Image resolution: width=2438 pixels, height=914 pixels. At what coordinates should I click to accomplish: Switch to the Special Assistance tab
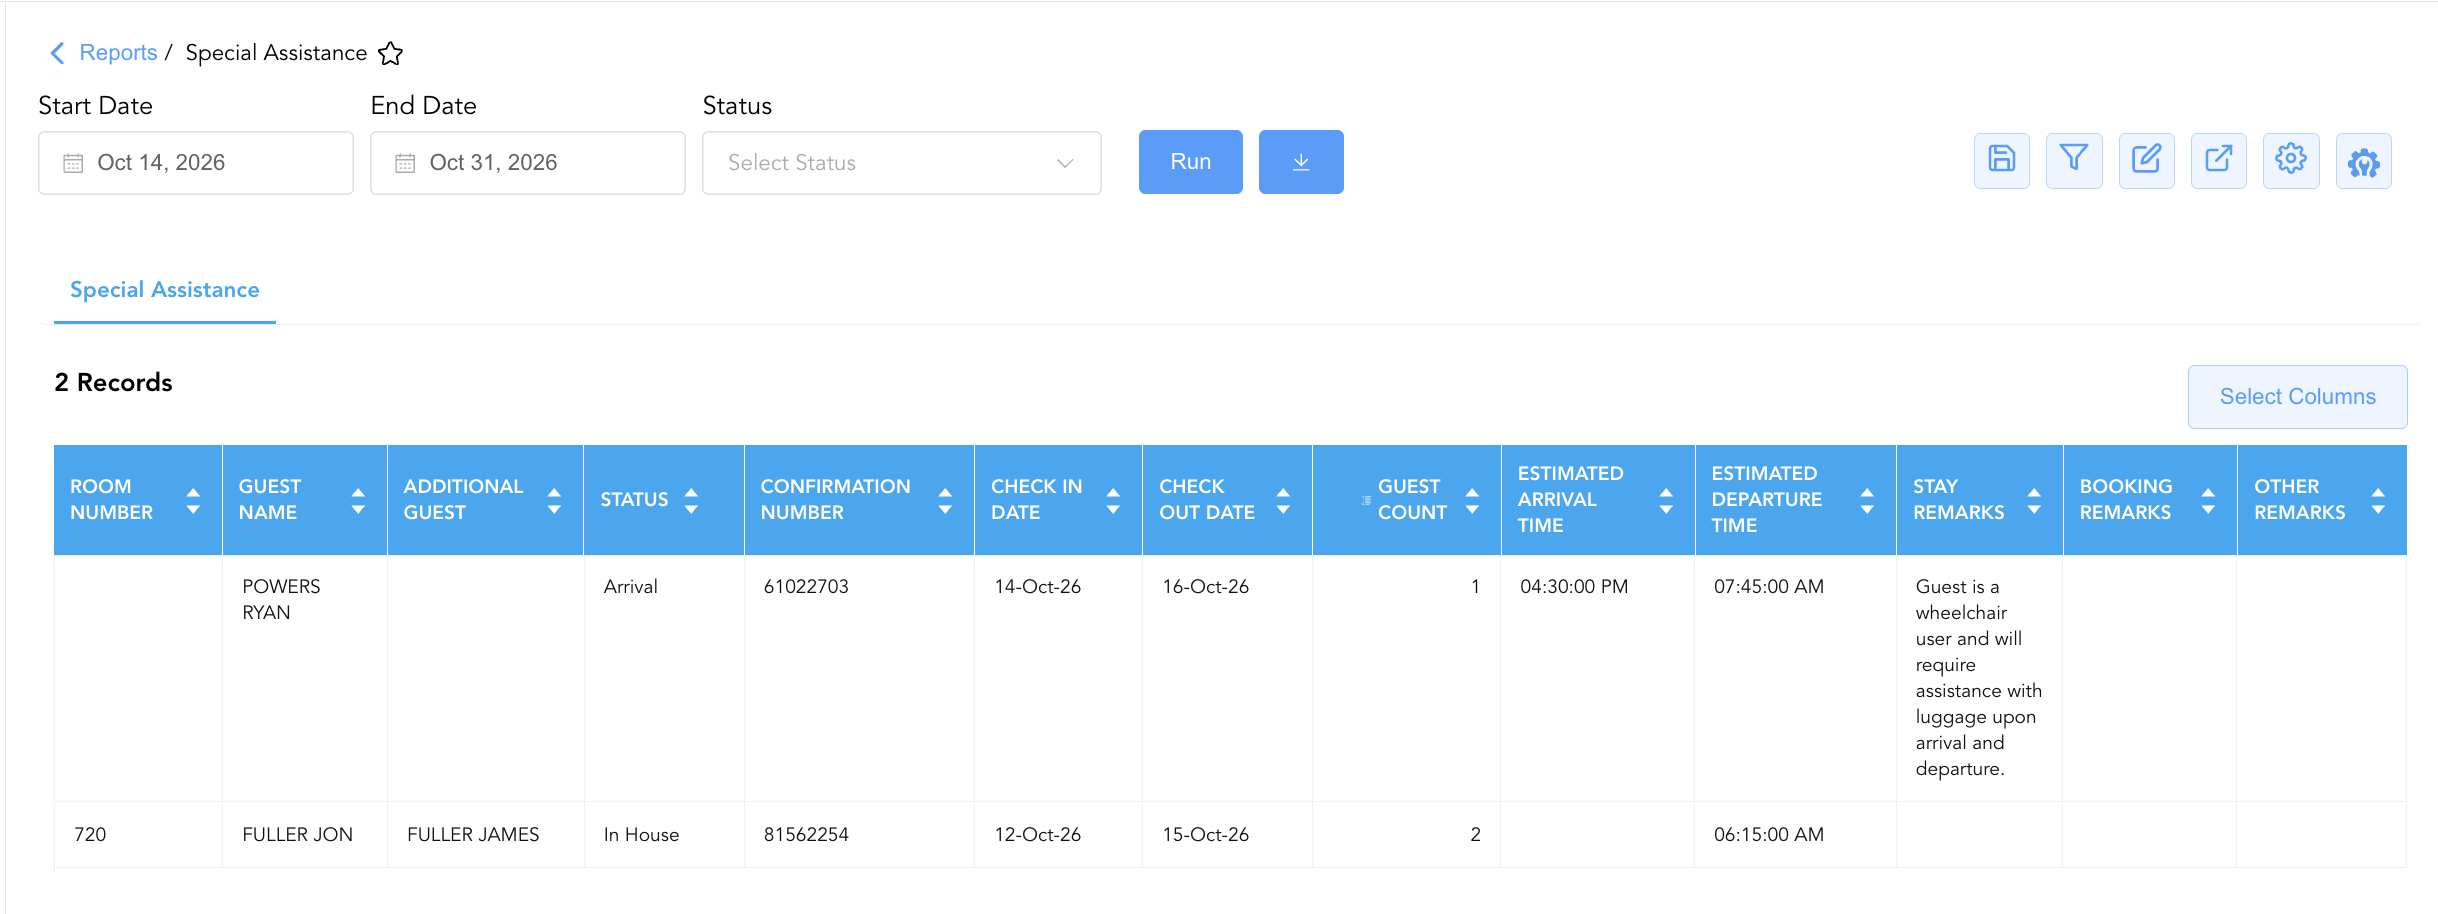[165, 290]
